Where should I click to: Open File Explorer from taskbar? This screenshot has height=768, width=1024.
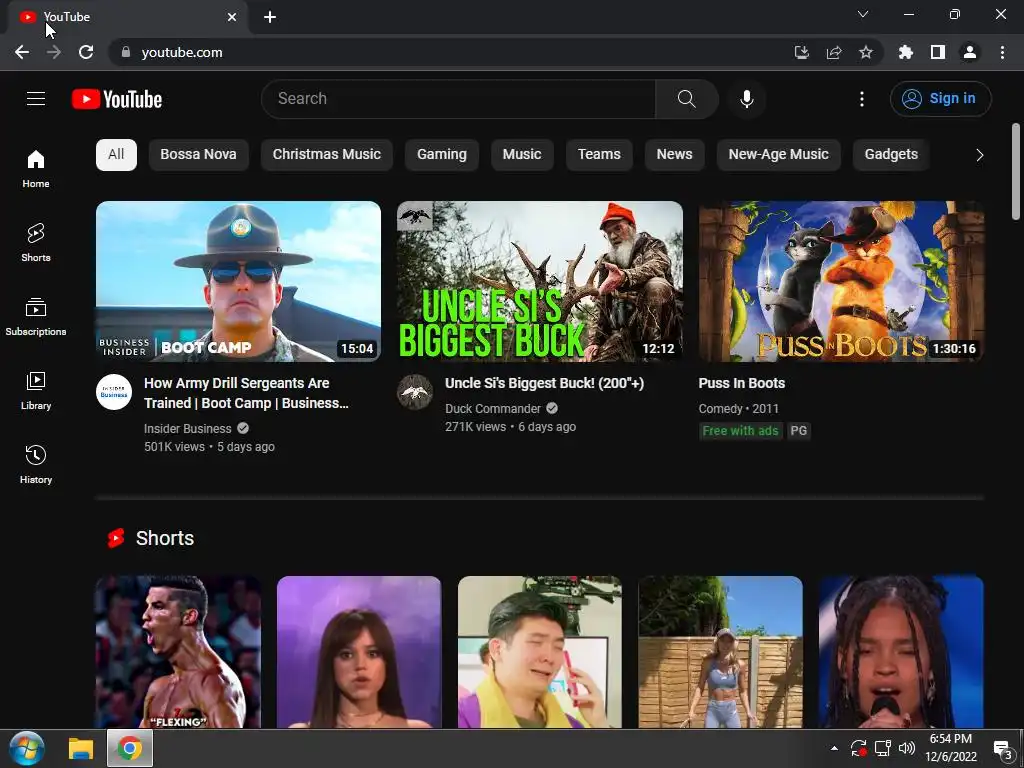pos(81,748)
